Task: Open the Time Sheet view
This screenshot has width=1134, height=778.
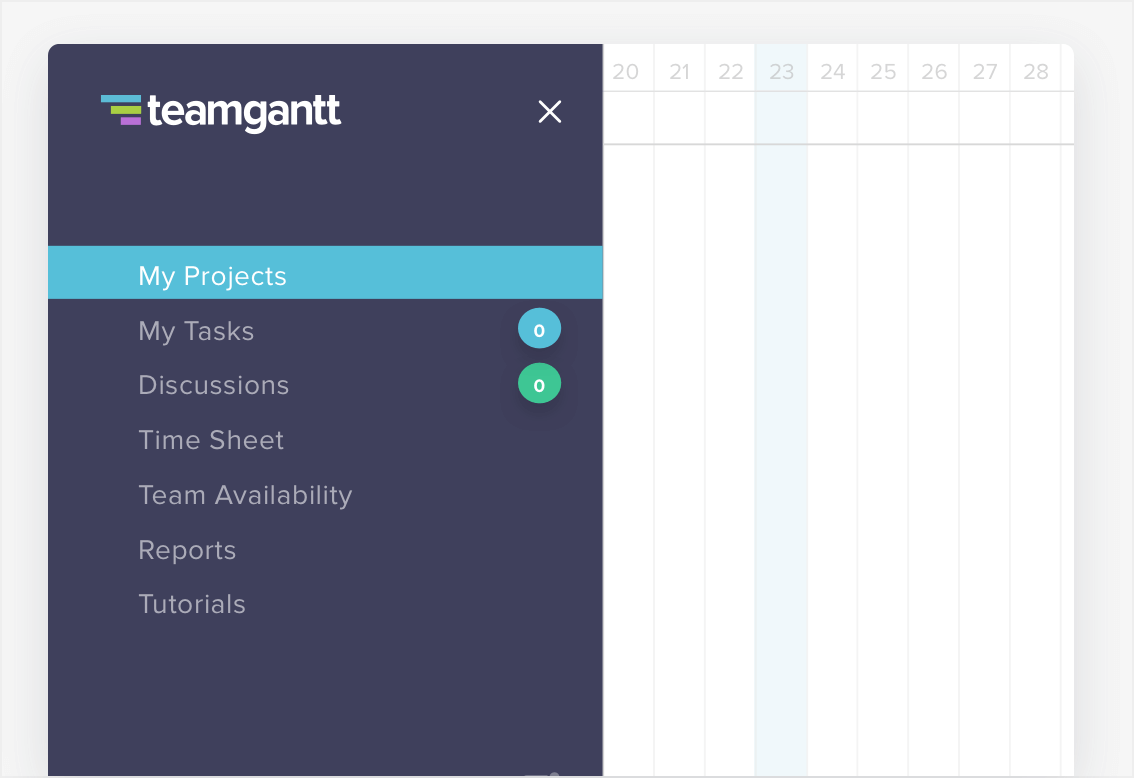Action: click(x=211, y=440)
